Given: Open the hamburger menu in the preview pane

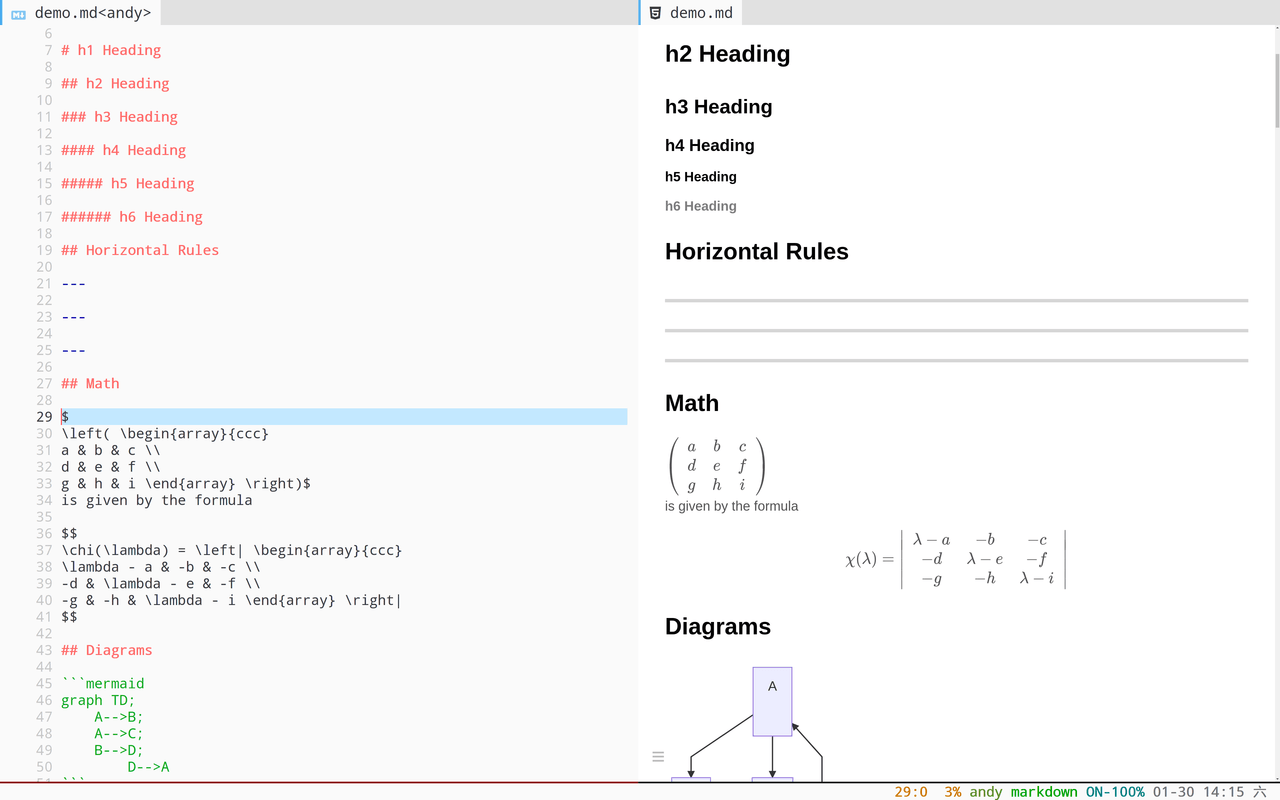Looking at the screenshot, I should [x=658, y=757].
